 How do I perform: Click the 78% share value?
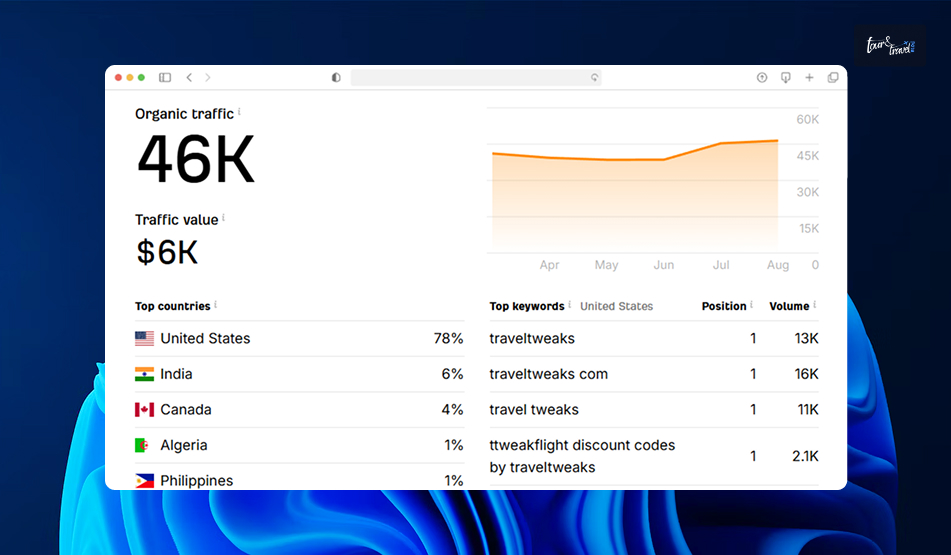448,338
